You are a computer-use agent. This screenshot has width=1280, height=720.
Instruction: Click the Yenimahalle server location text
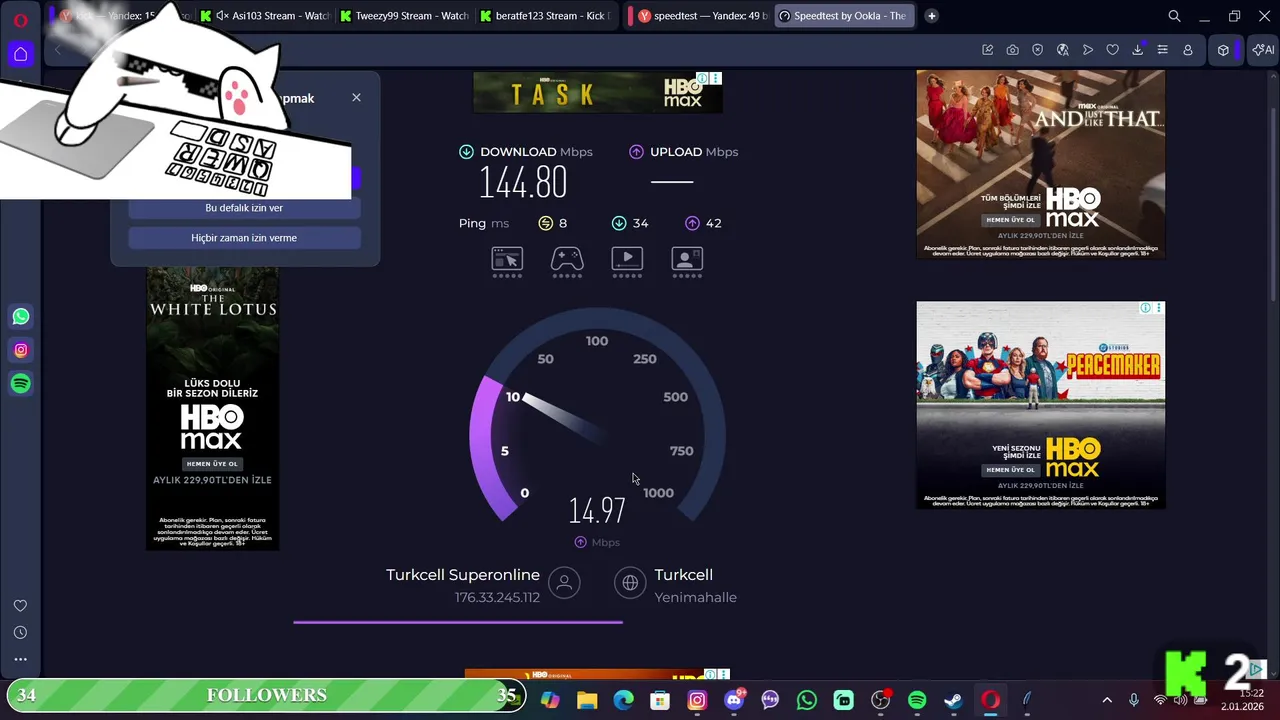(x=695, y=597)
